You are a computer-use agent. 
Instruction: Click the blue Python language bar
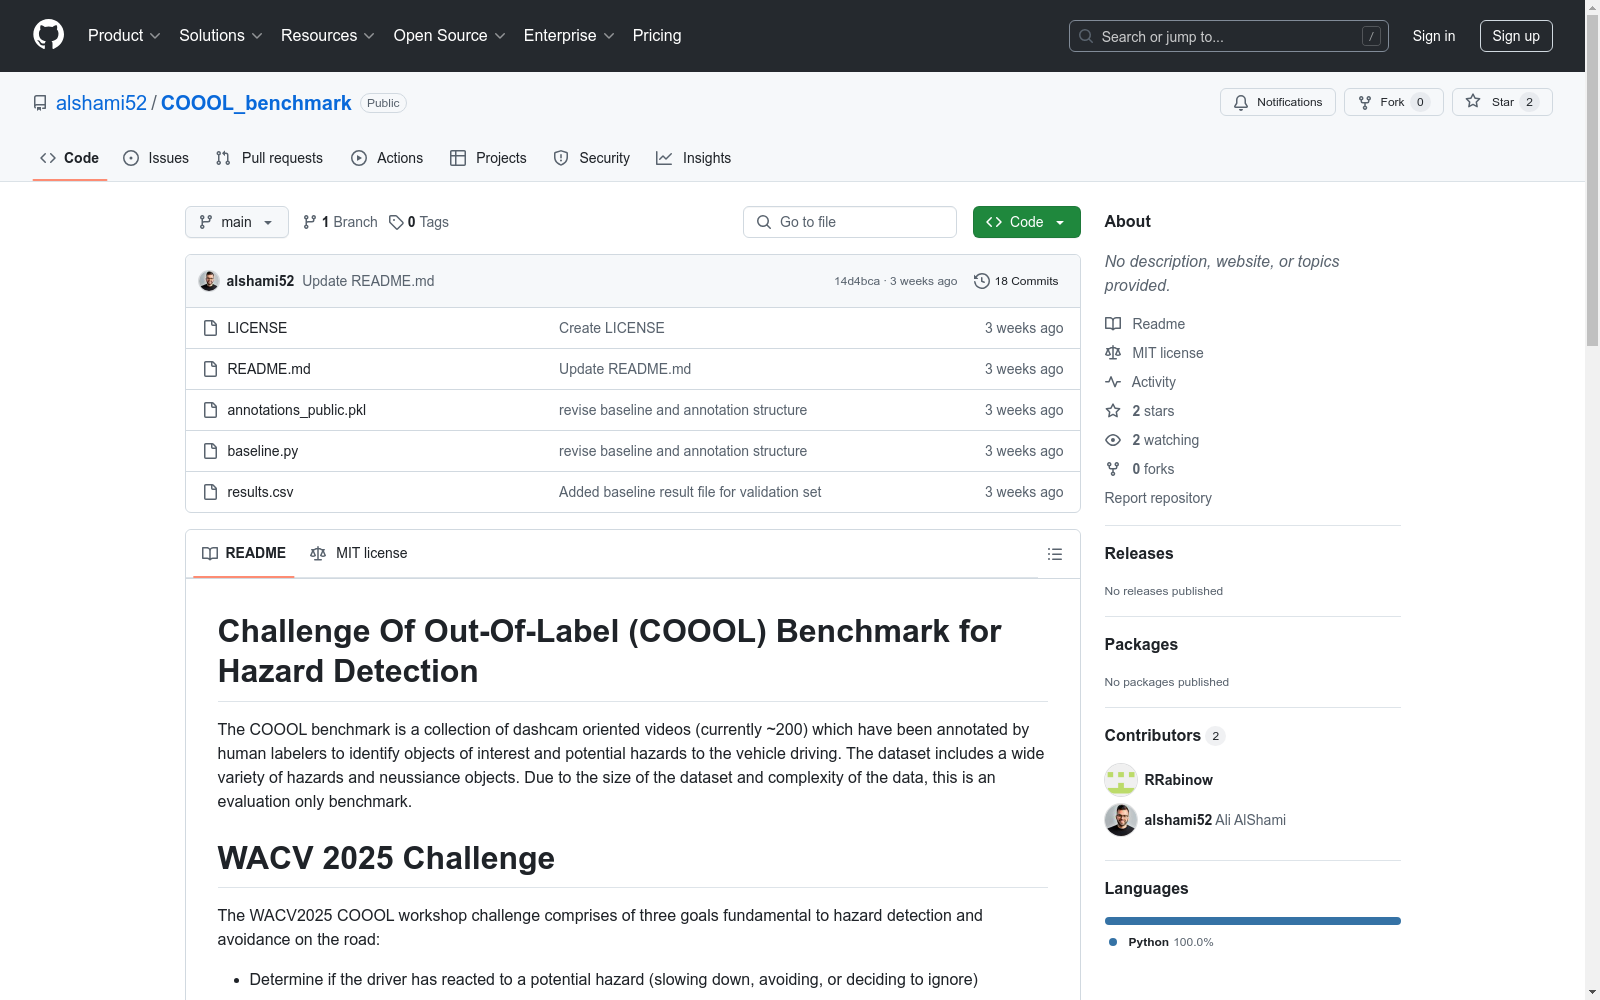tap(1253, 921)
